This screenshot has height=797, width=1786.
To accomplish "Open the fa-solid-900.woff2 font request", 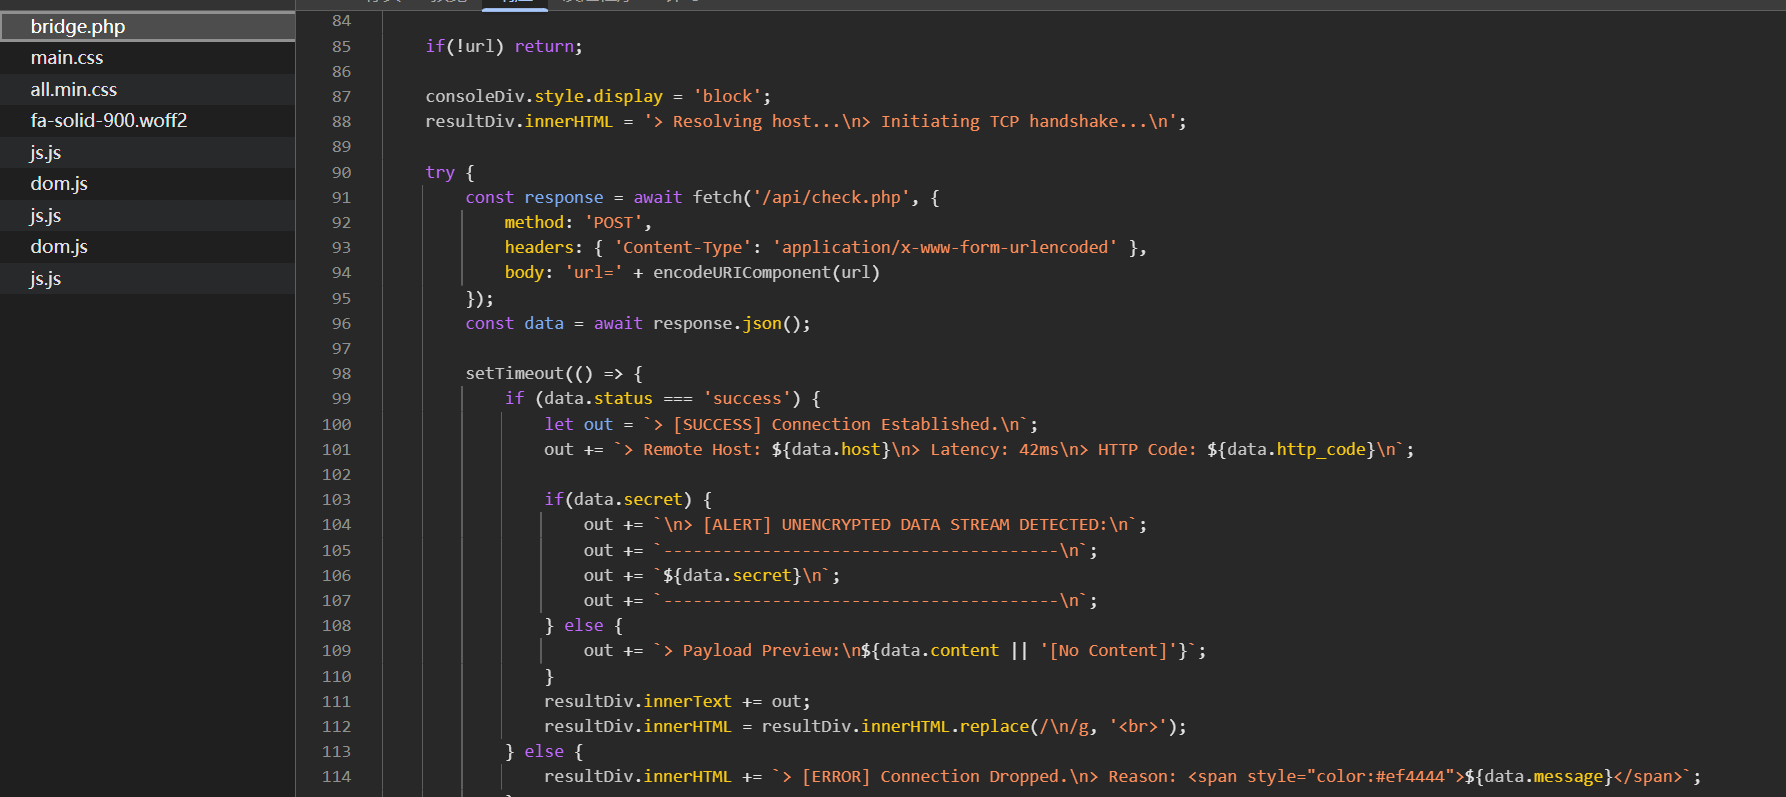I will tap(109, 121).
